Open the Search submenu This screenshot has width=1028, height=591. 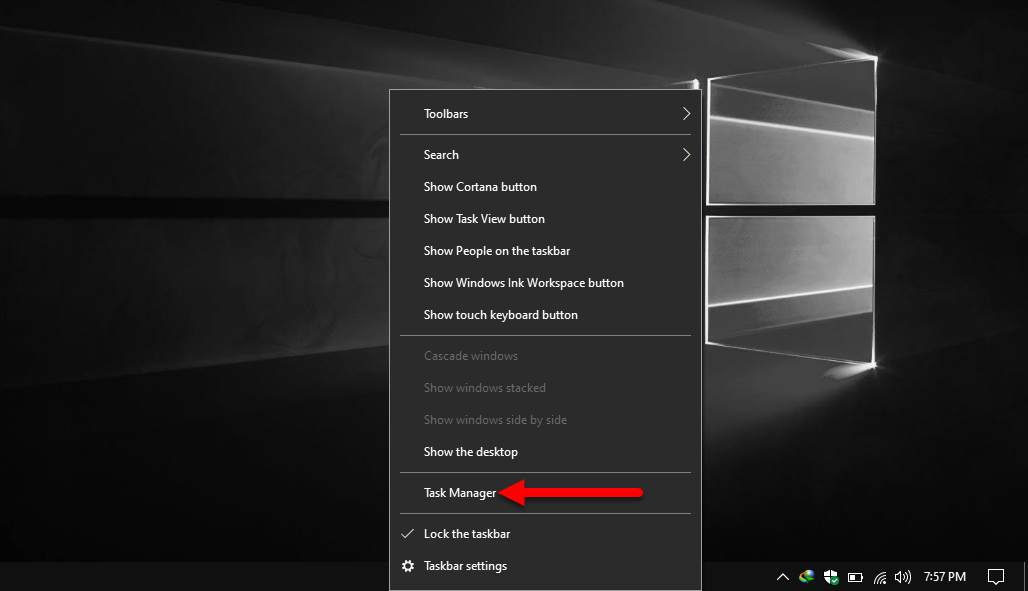(x=545, y=155)
